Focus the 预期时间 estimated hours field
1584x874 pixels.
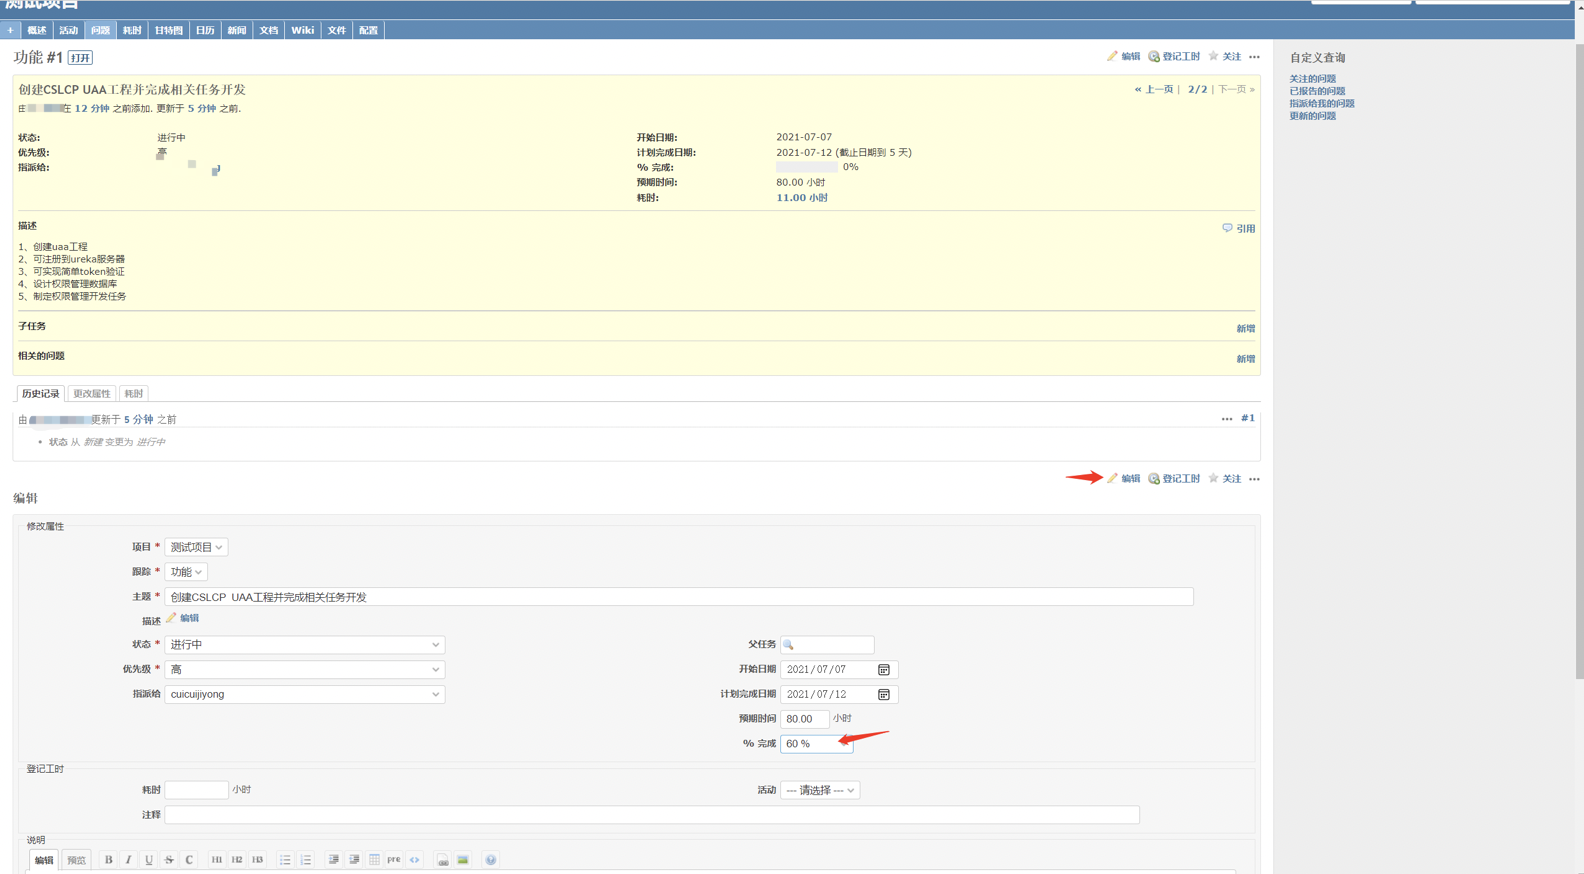(804, 719)
